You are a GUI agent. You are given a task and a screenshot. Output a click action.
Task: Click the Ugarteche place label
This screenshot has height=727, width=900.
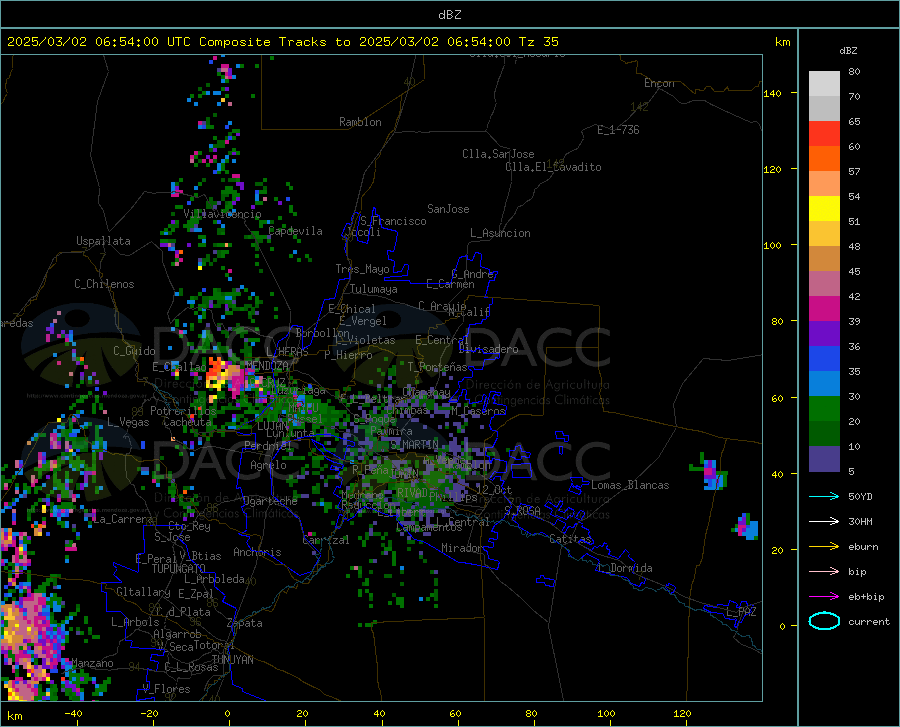pyautogui.click(x=270, y=501)
